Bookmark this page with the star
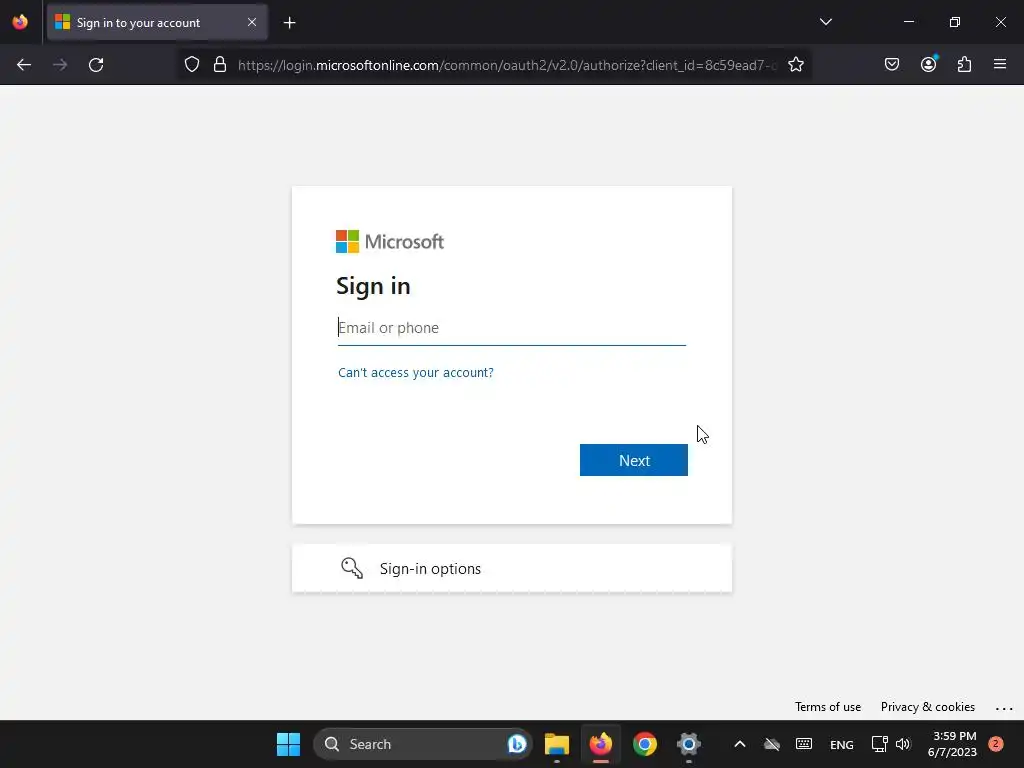Screen dimensions: 1024x768 click(x=795, y=65)
